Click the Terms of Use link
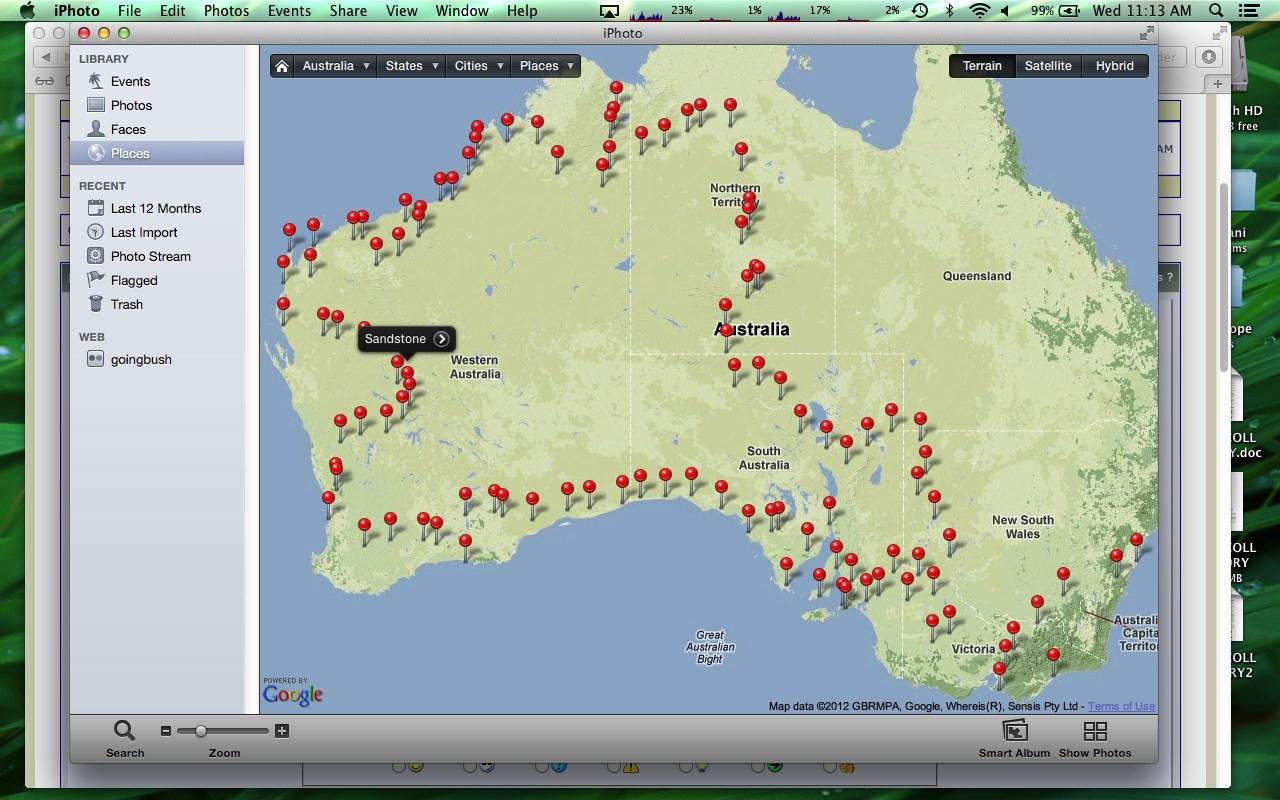The width and height of the screenshot is (1280, 800). [x=1121, y=706]
